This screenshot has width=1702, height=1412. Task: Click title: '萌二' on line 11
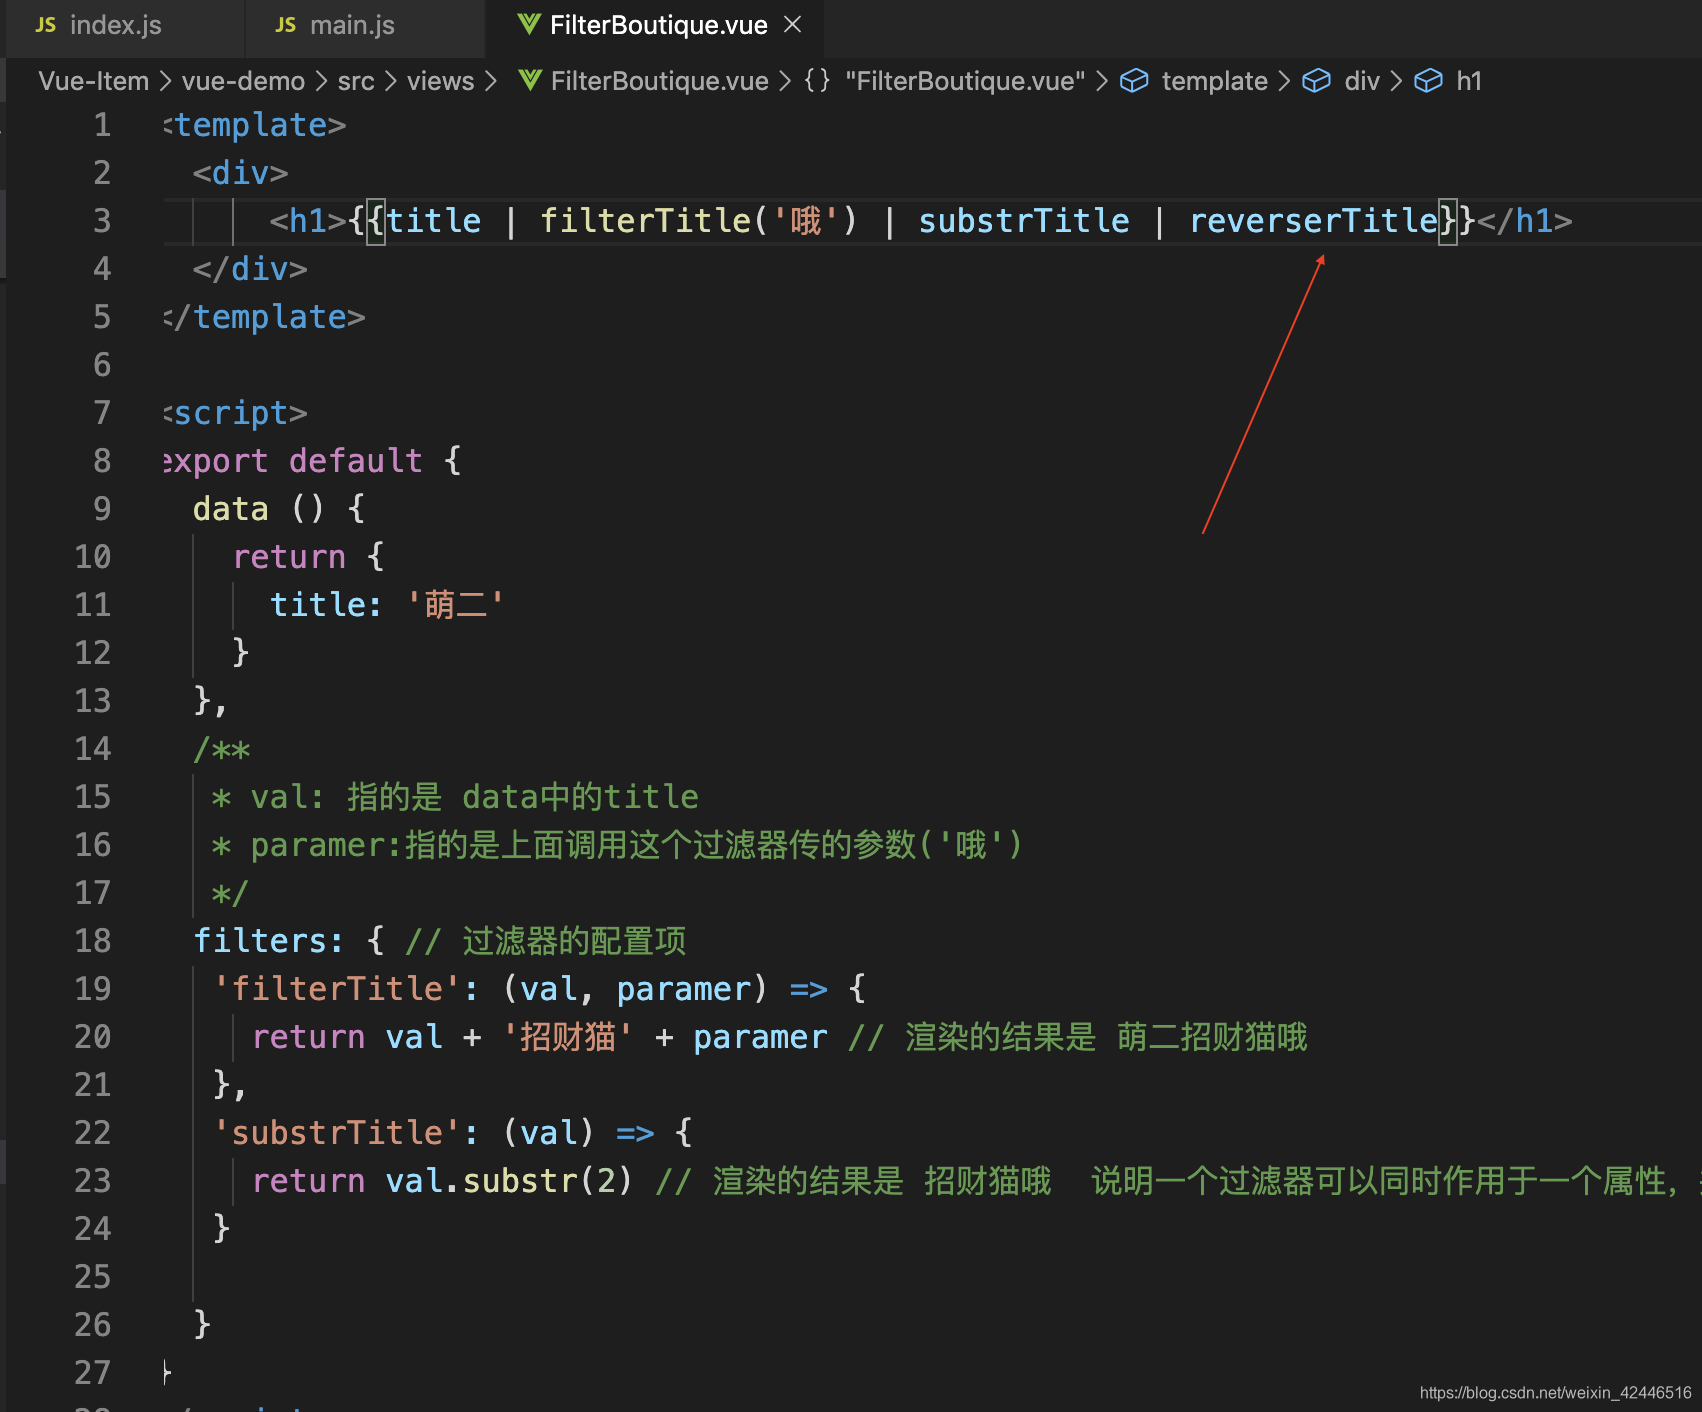click(x=387, y=604)
